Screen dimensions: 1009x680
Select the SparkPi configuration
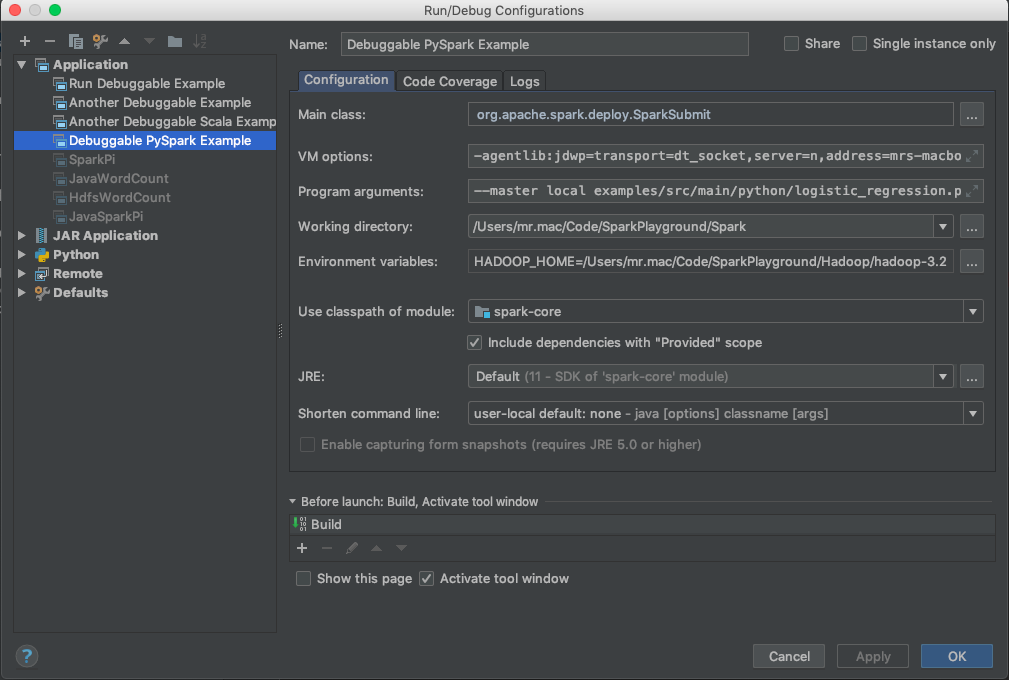coord(145,160)
